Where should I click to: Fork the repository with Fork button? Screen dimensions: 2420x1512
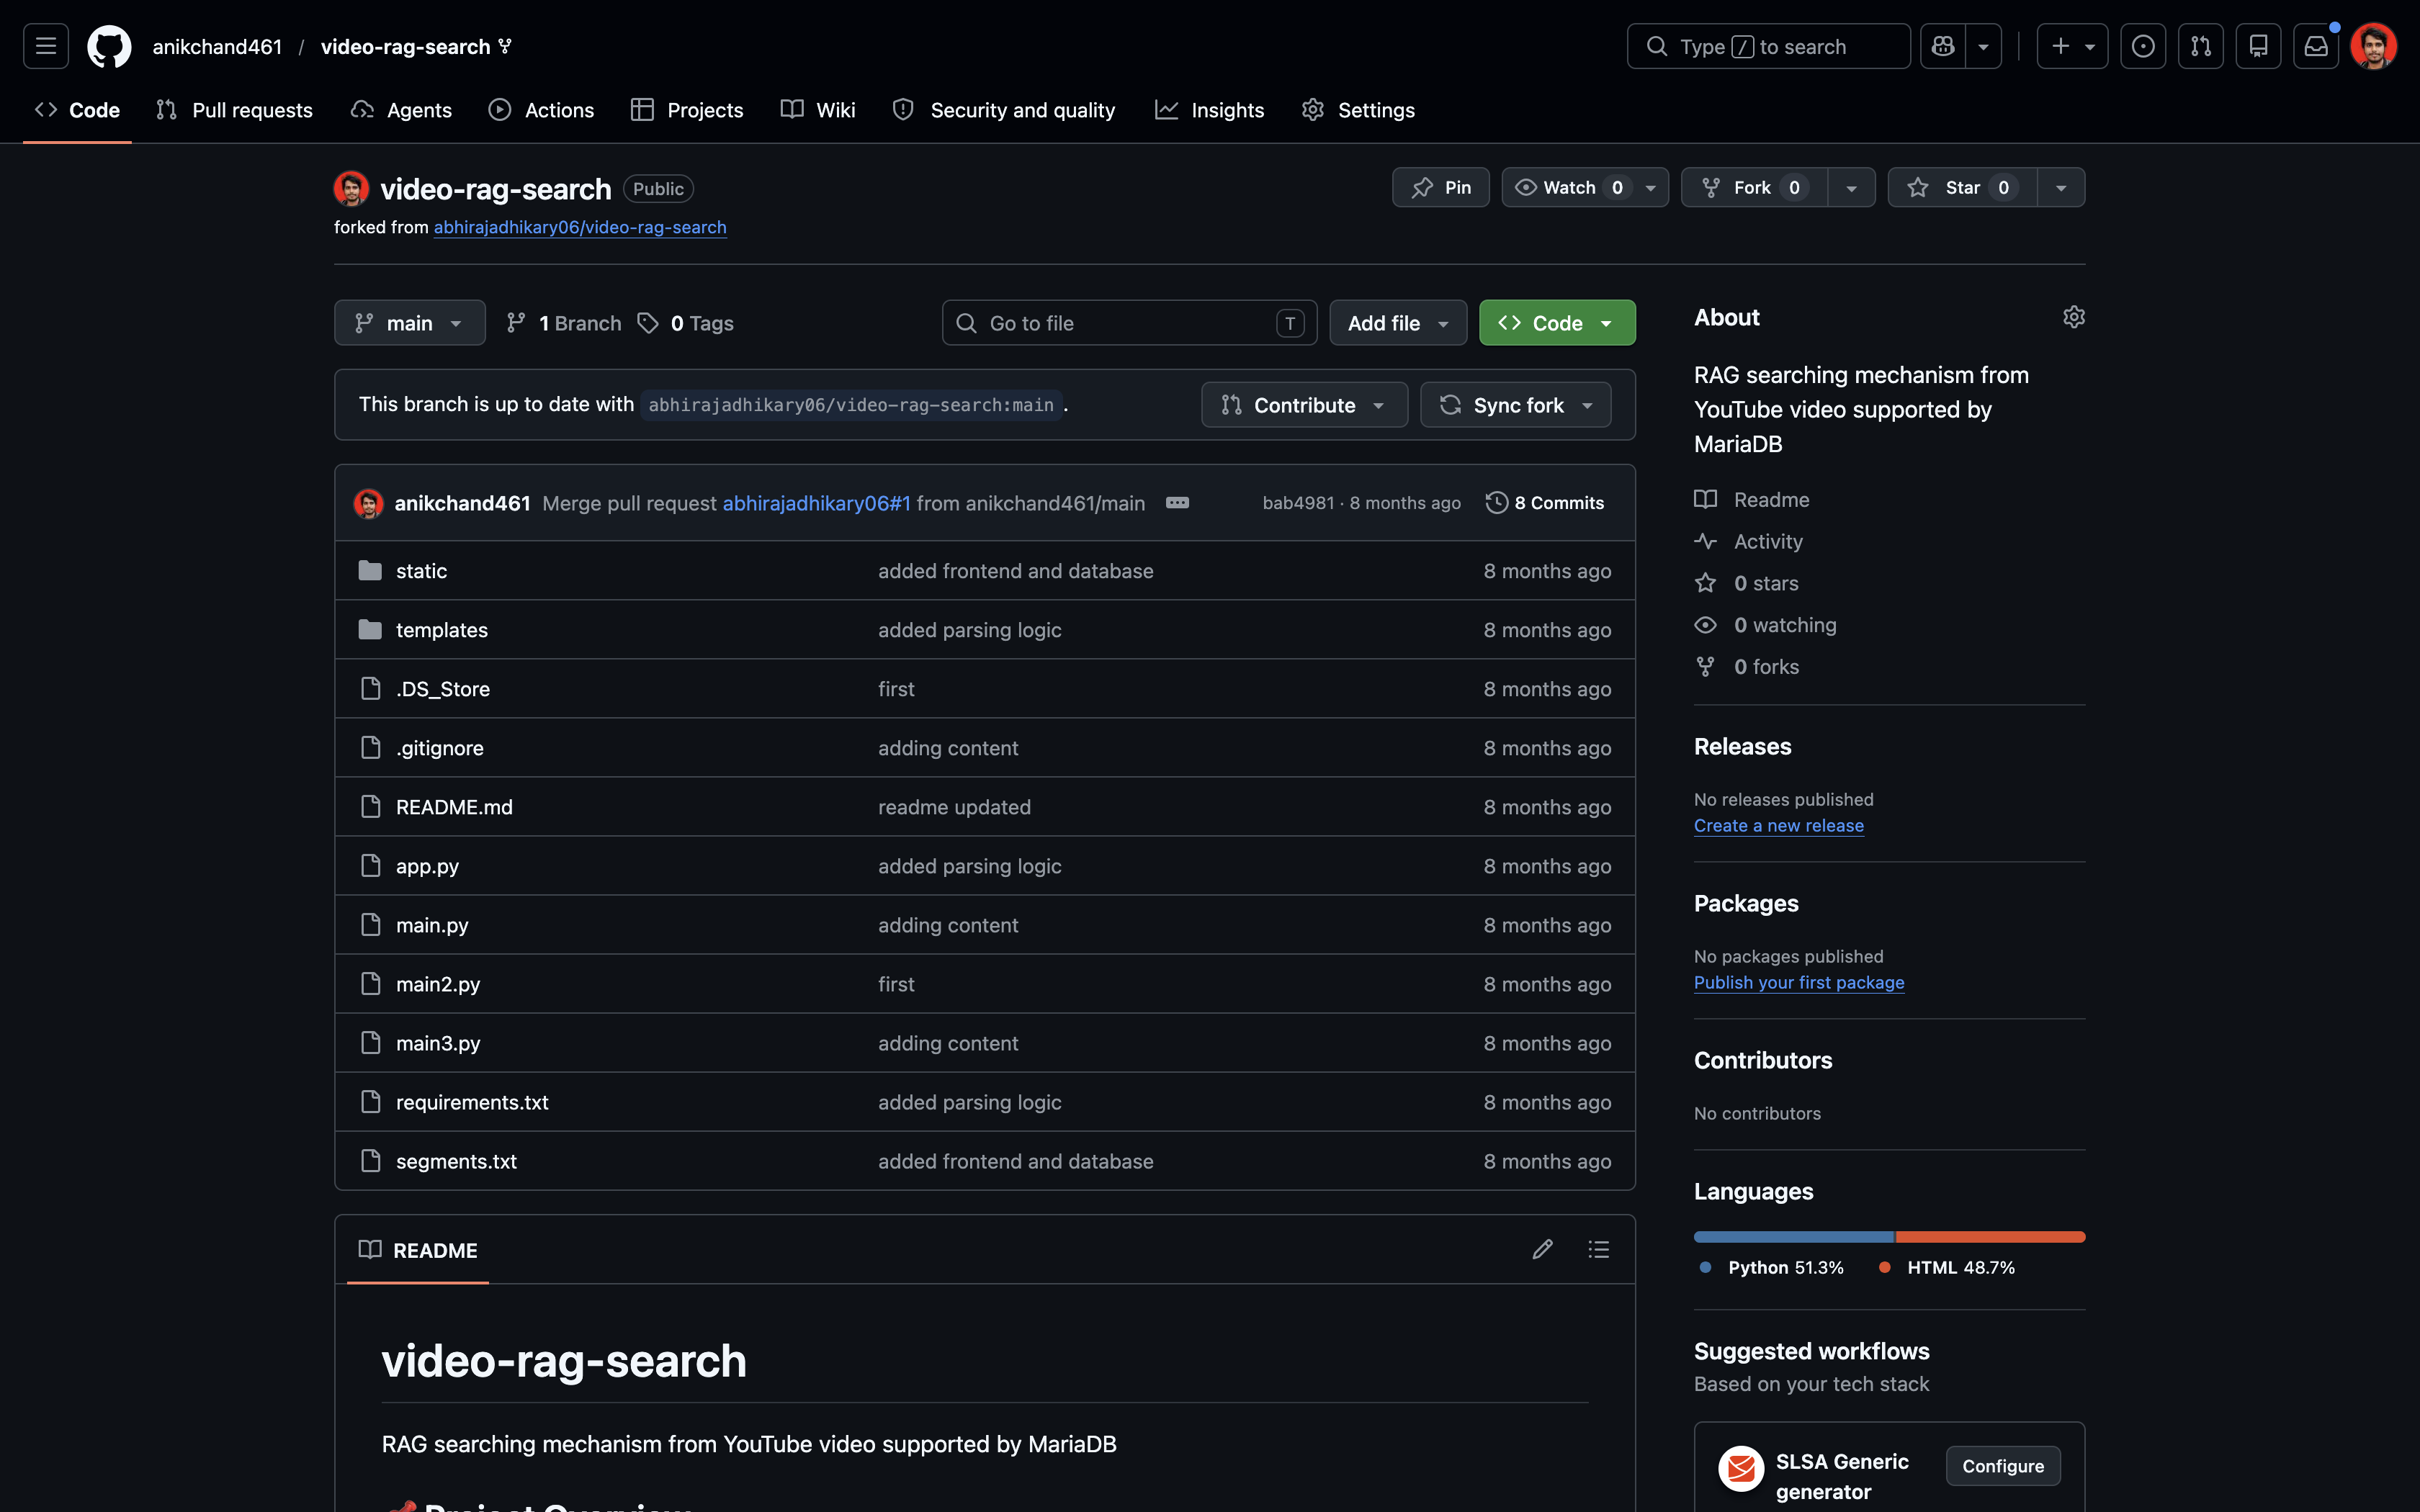tap(1754, 188)
